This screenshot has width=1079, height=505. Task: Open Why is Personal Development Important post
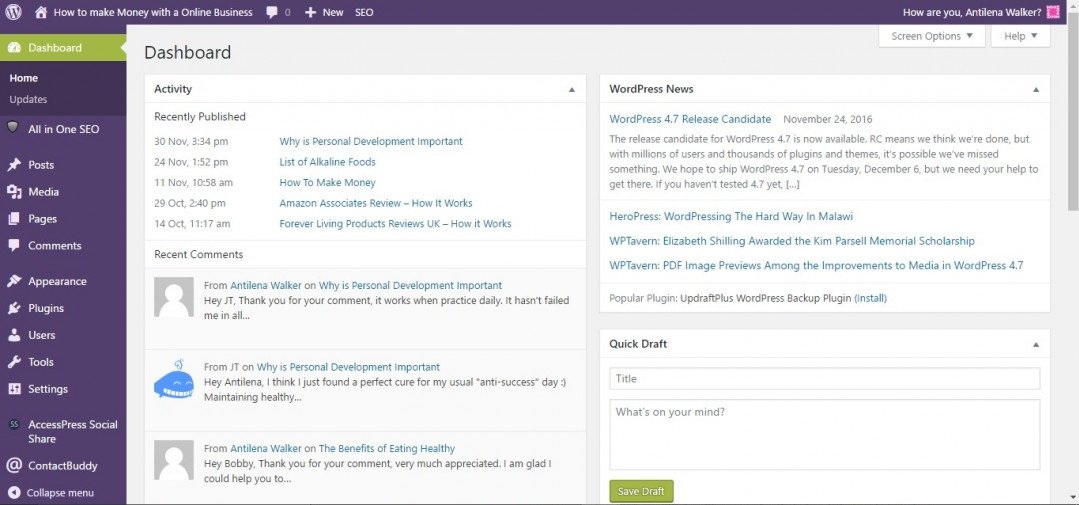[x=371, y=141]
